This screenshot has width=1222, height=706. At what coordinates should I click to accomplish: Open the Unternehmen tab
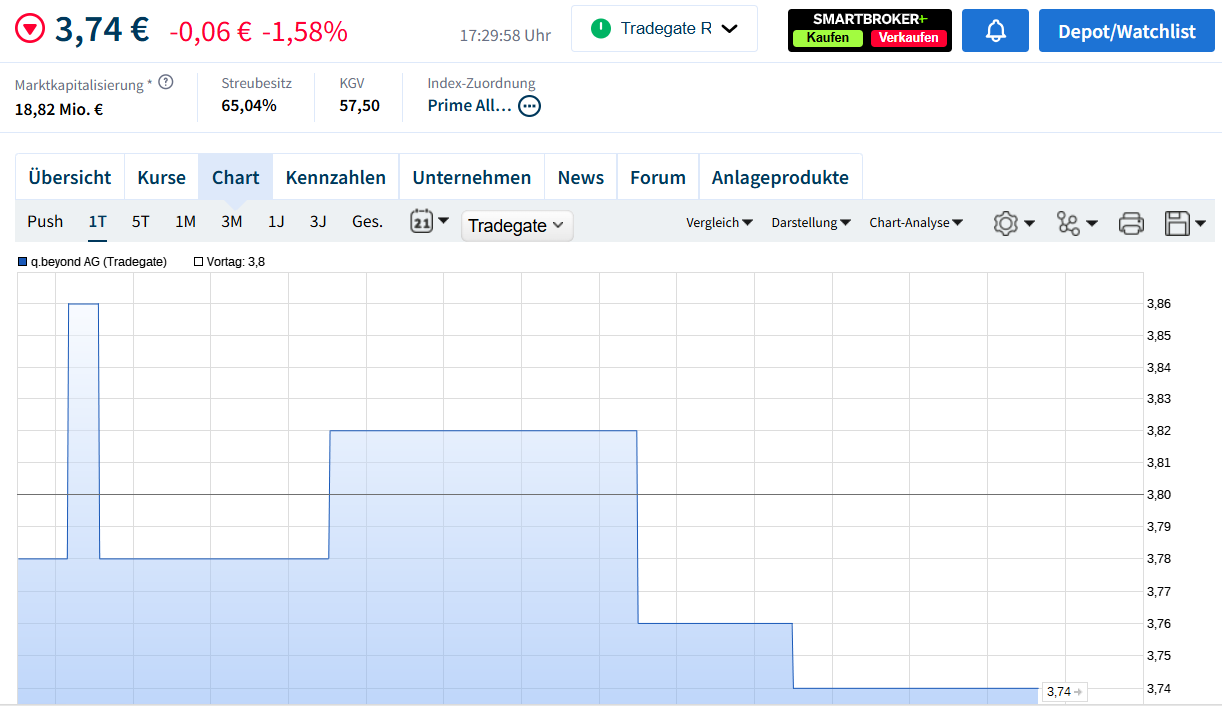tap(472, 177)
